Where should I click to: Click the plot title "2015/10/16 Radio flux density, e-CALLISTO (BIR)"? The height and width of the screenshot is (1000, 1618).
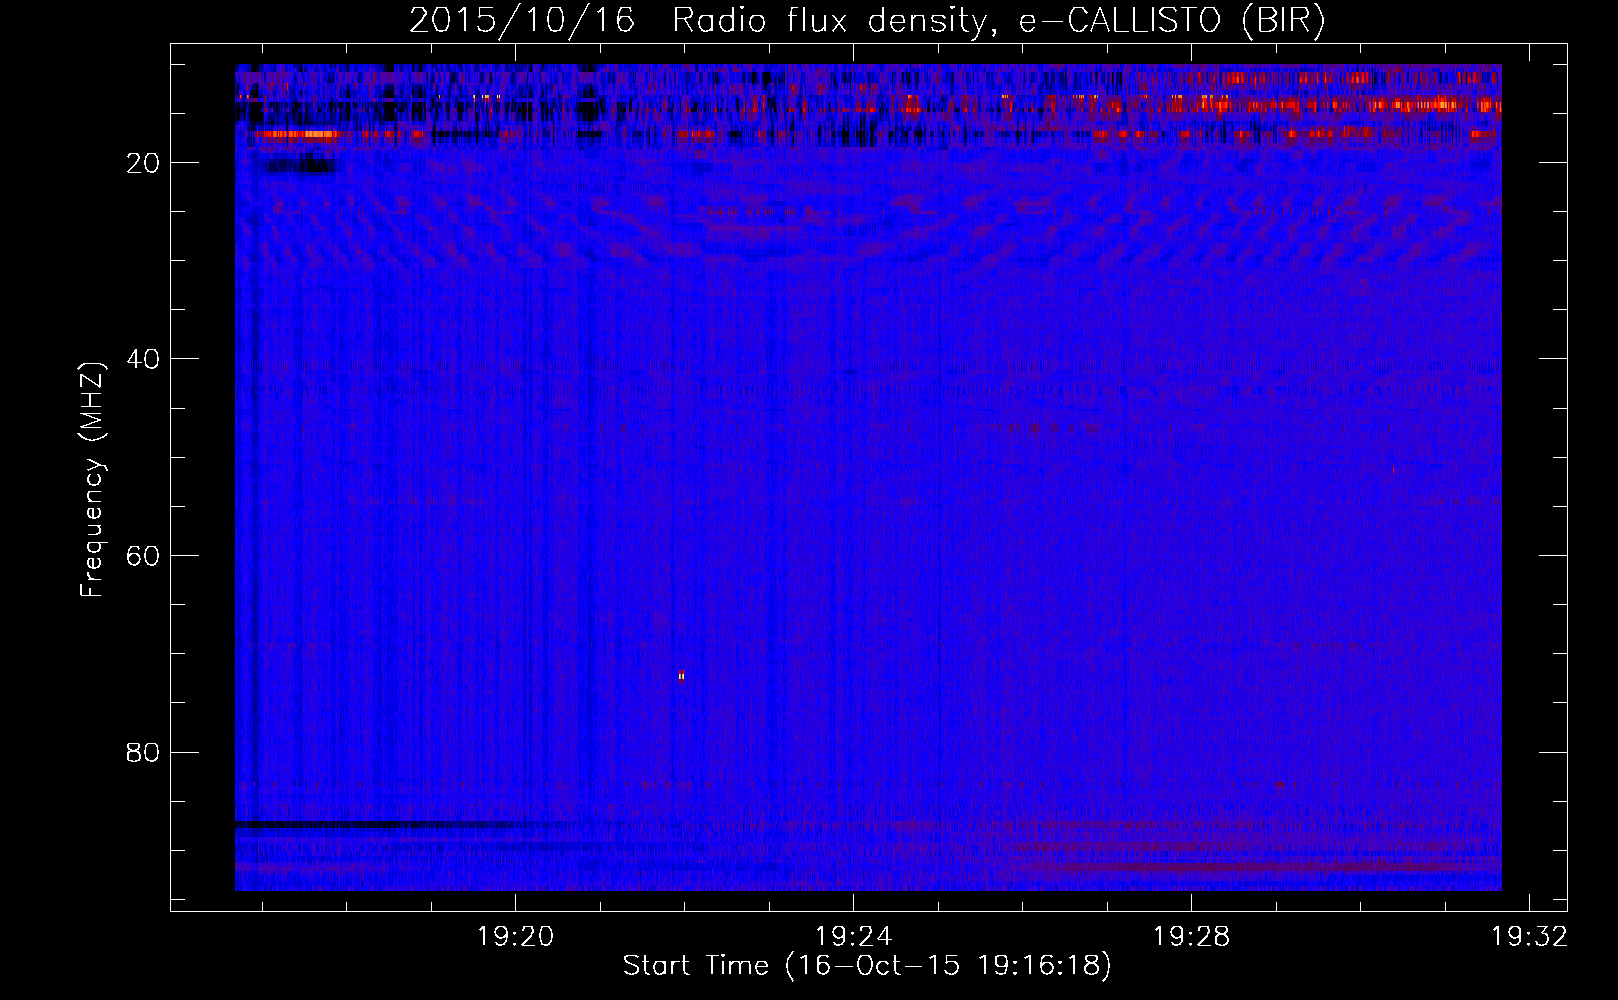[x=867, y=21]
